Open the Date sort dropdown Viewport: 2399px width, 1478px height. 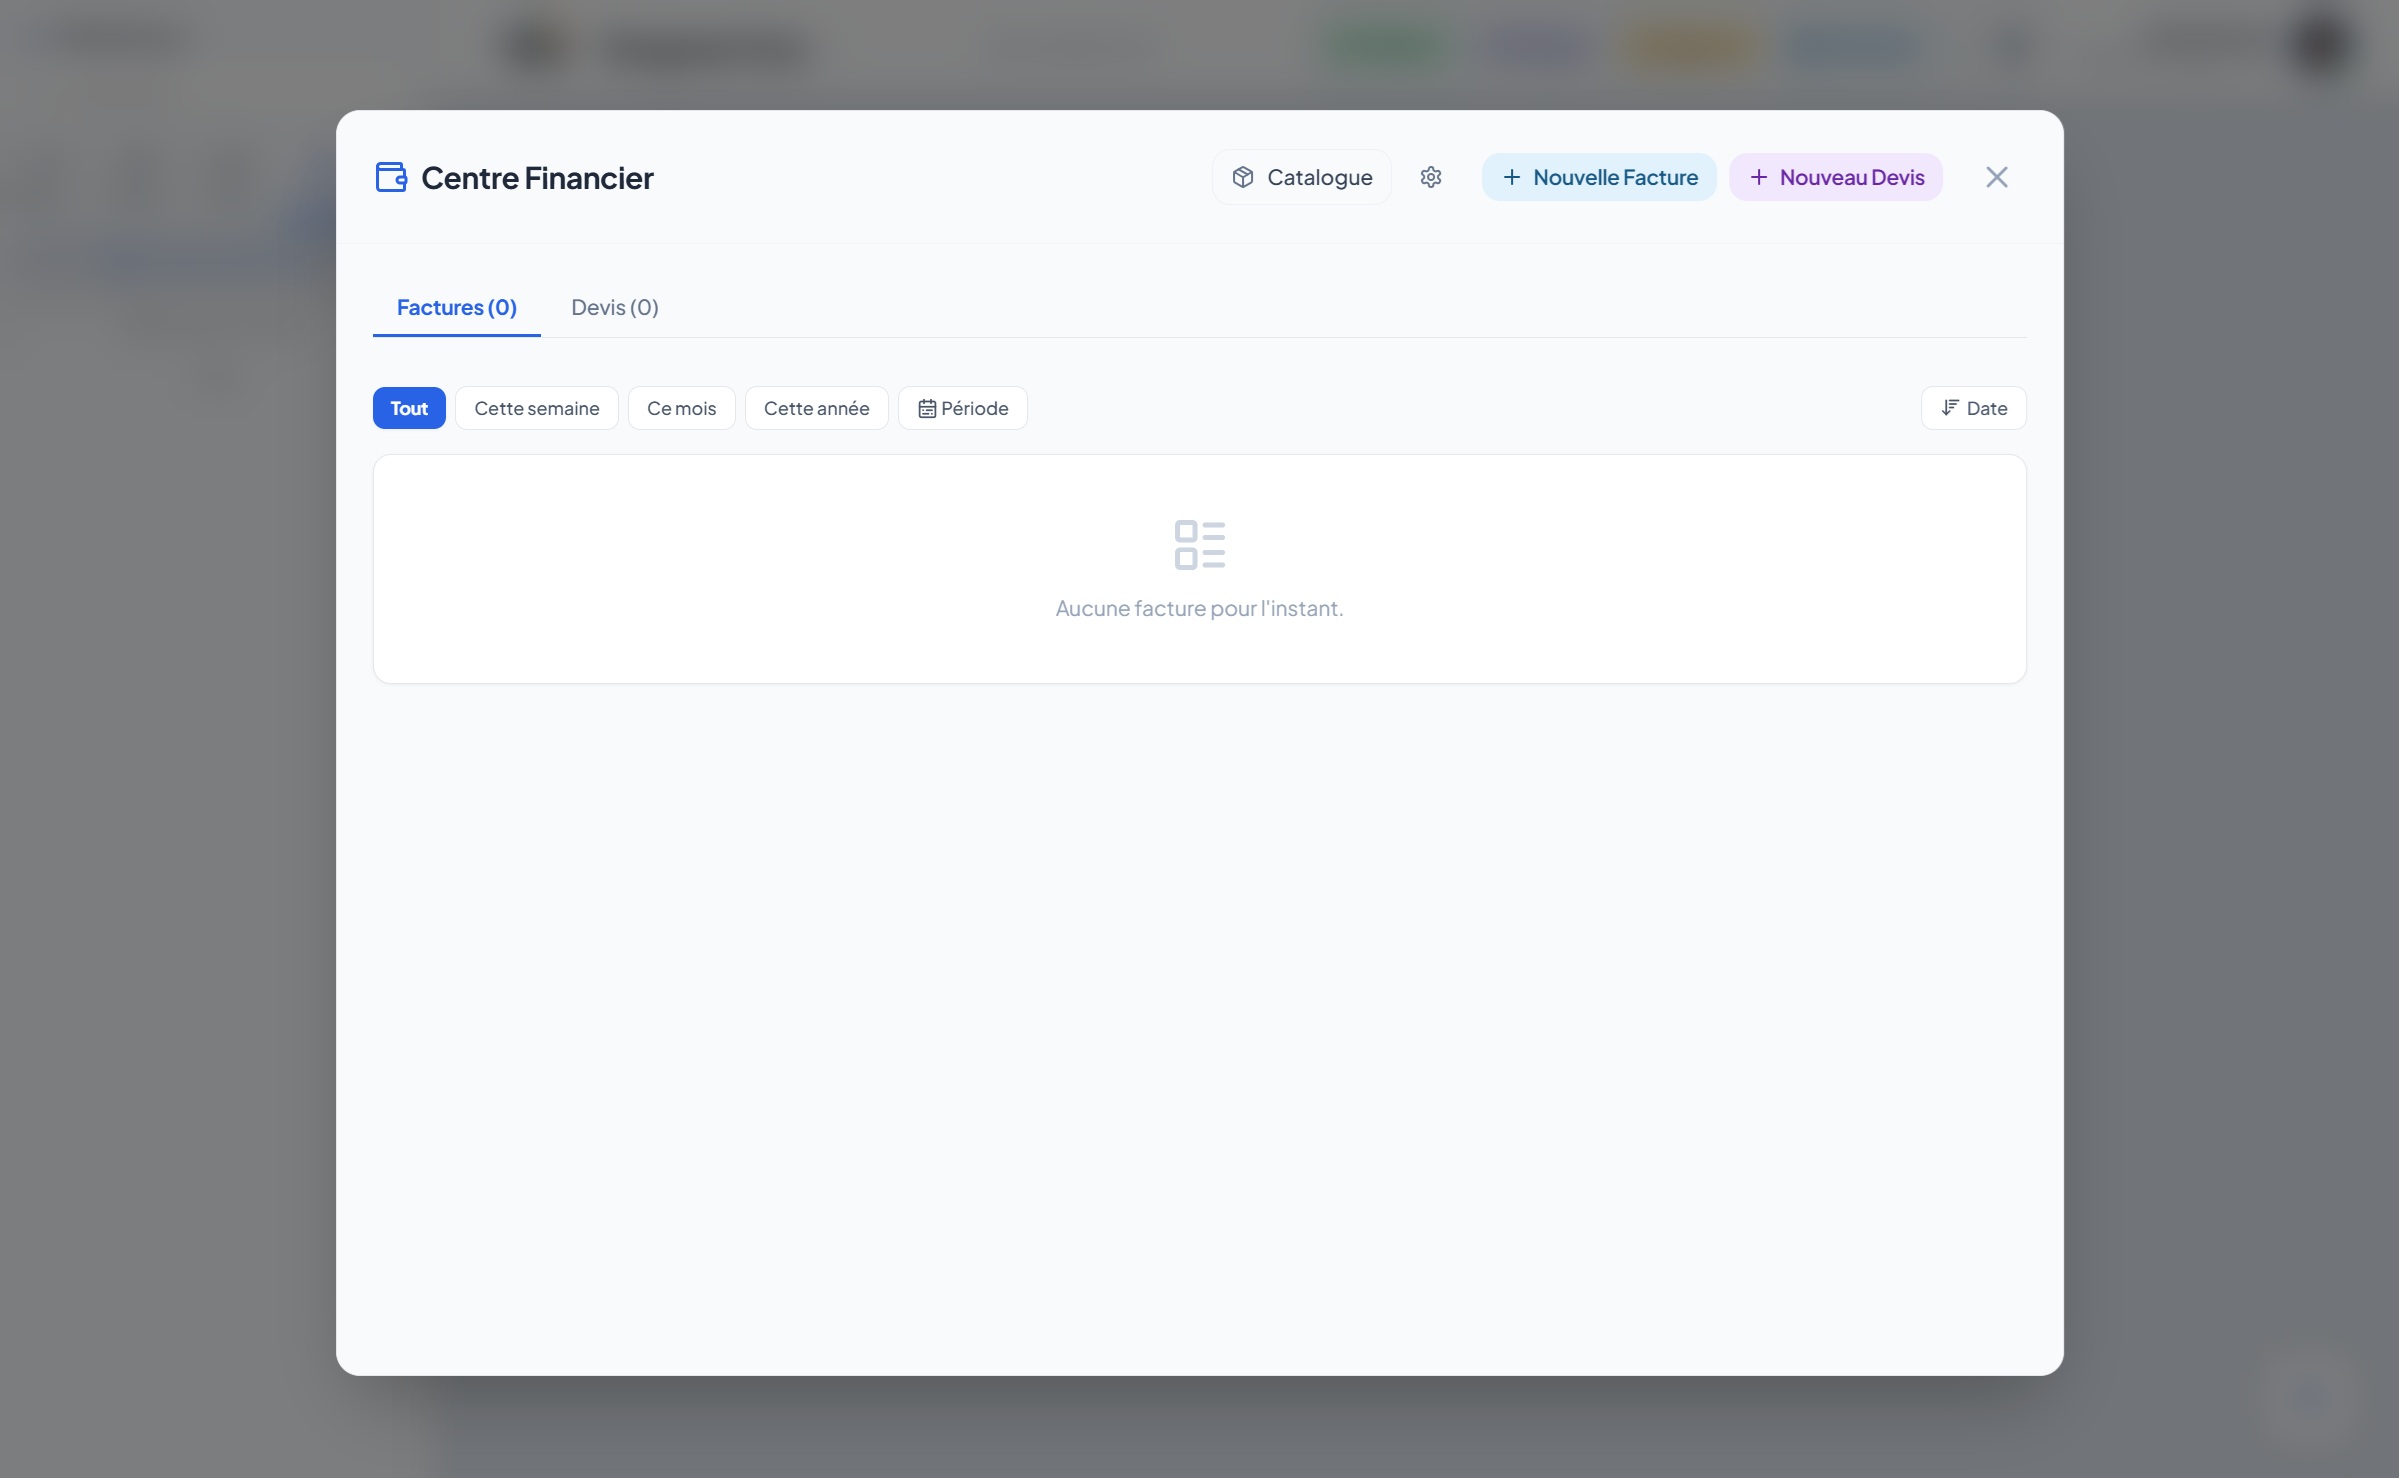point(1973,408)
